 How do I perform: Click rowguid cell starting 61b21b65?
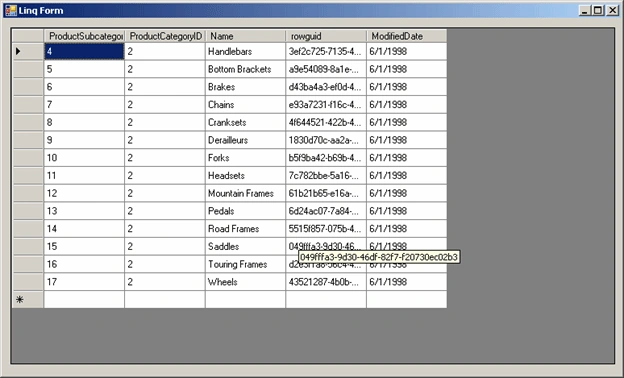pos(326,193)
